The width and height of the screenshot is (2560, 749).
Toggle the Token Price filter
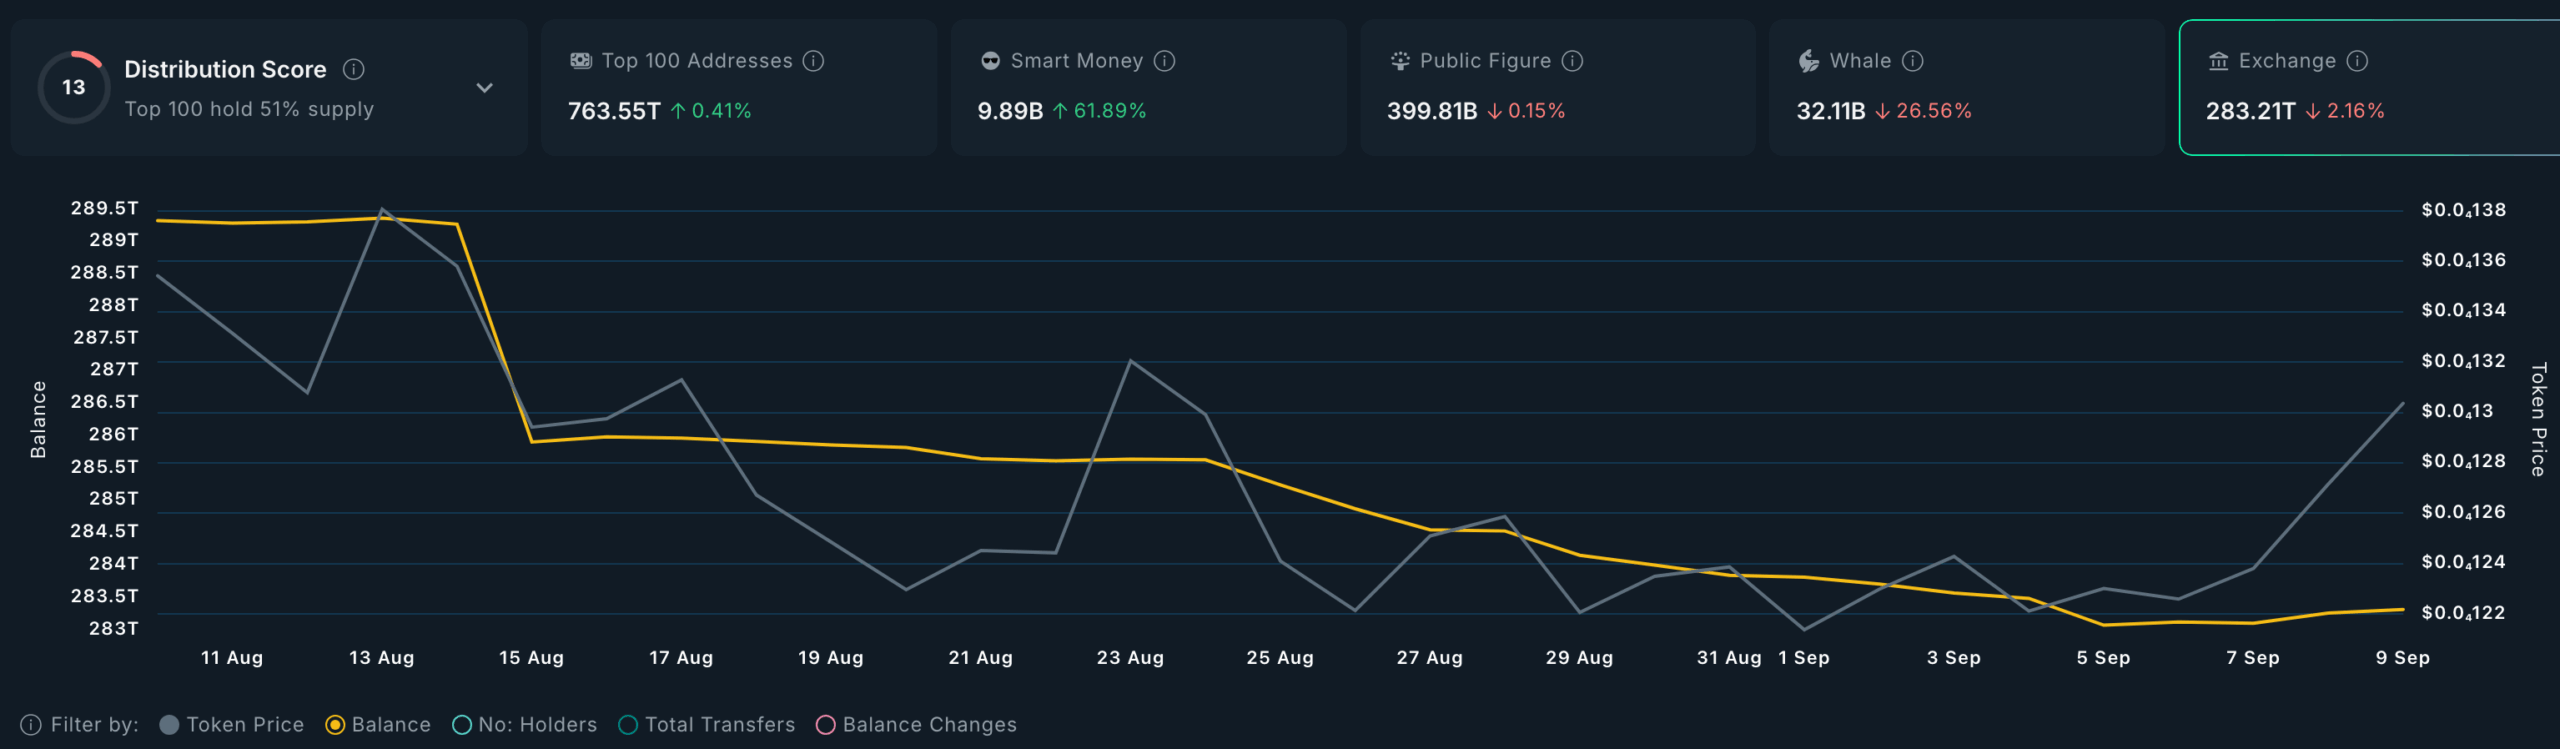pyautogui.click(x=231, y=725)
